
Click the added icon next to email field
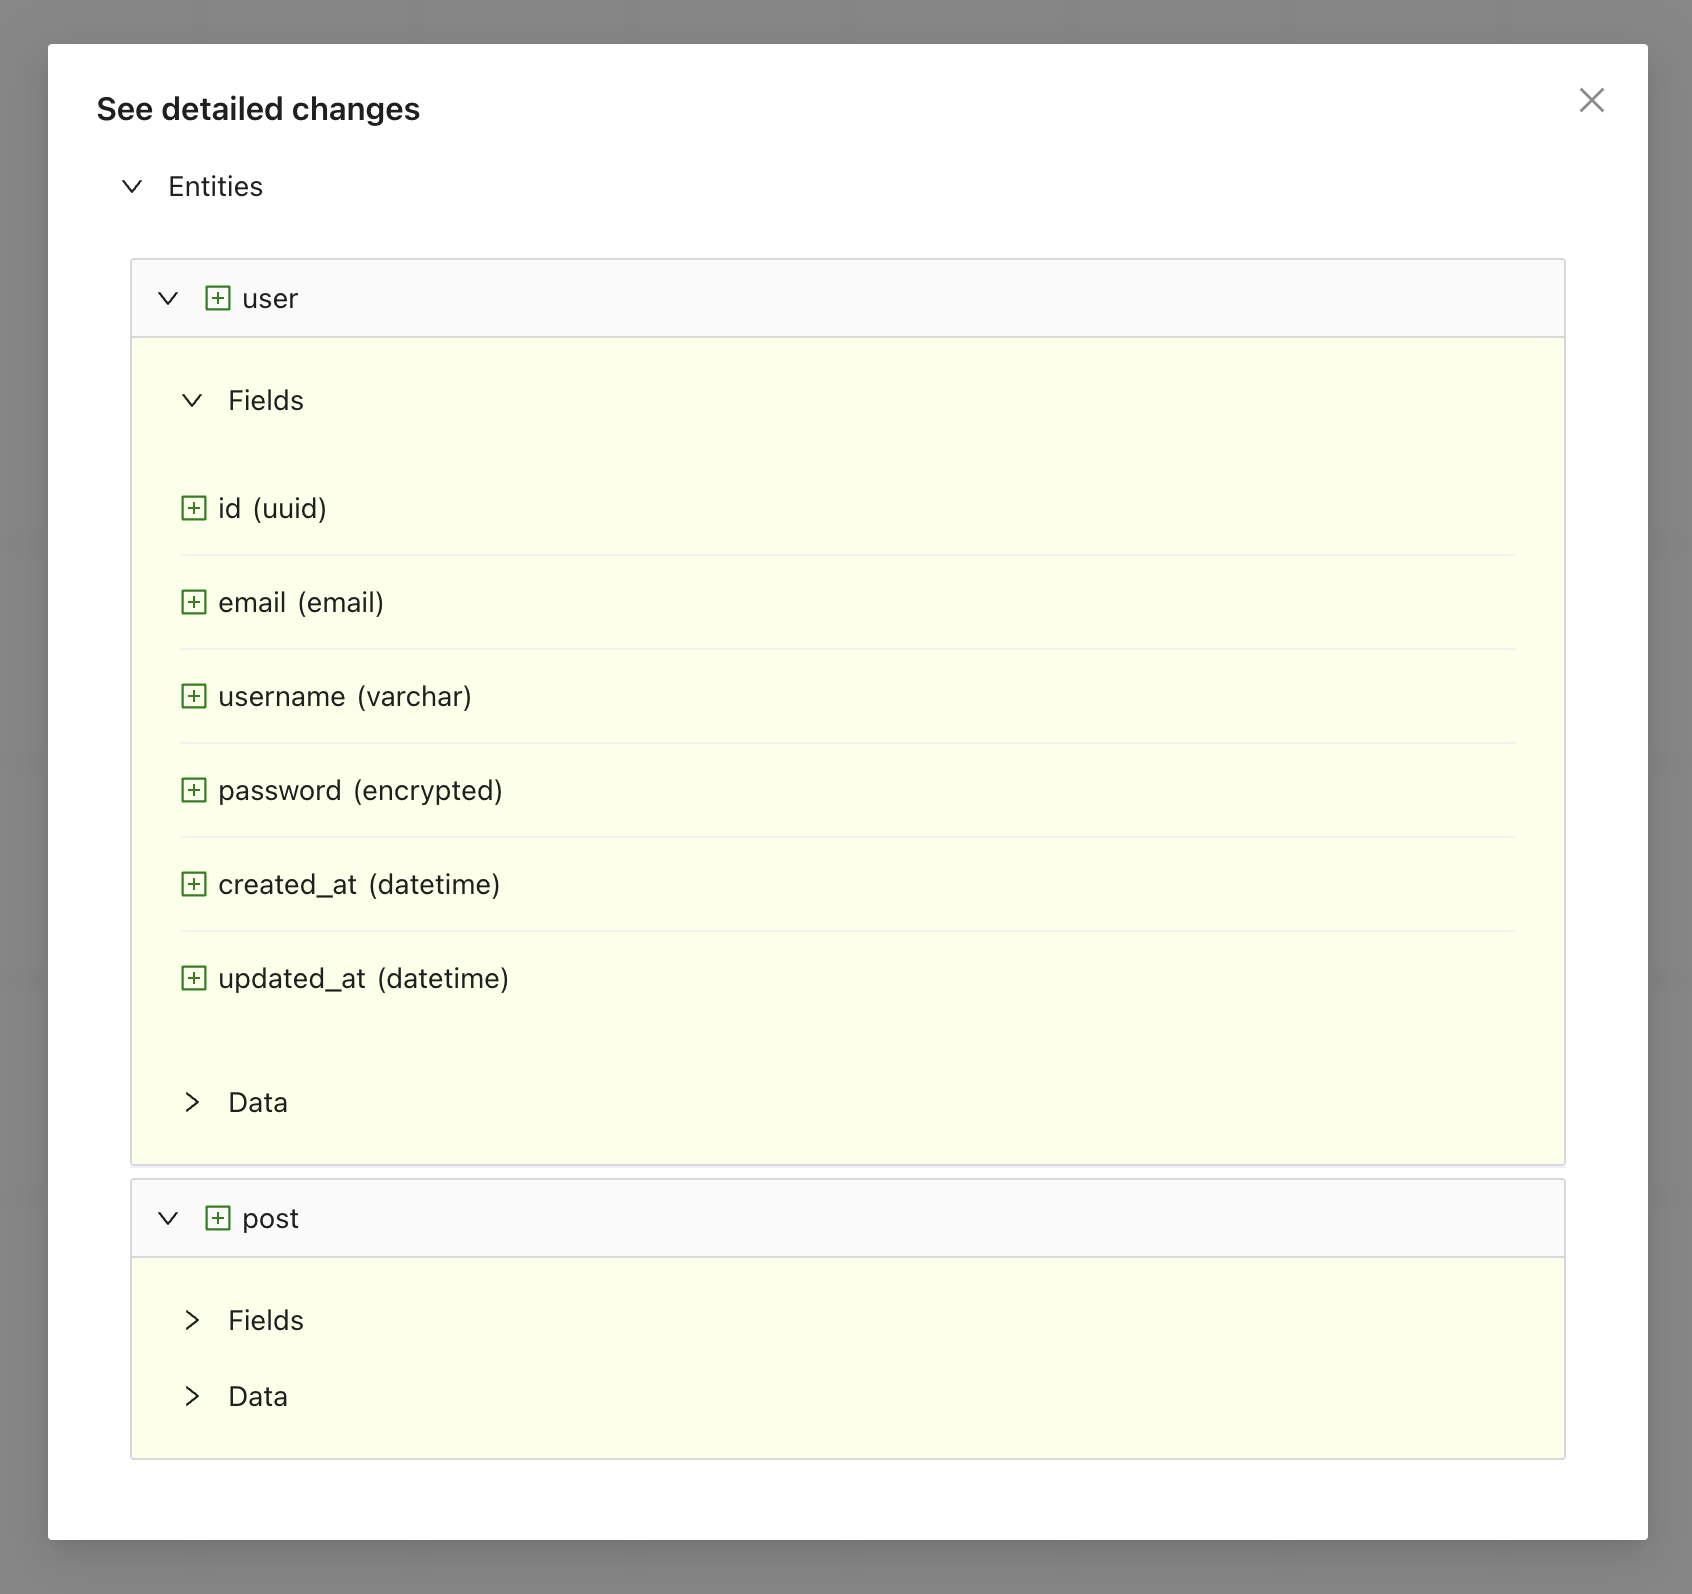(x=193, y=603)
